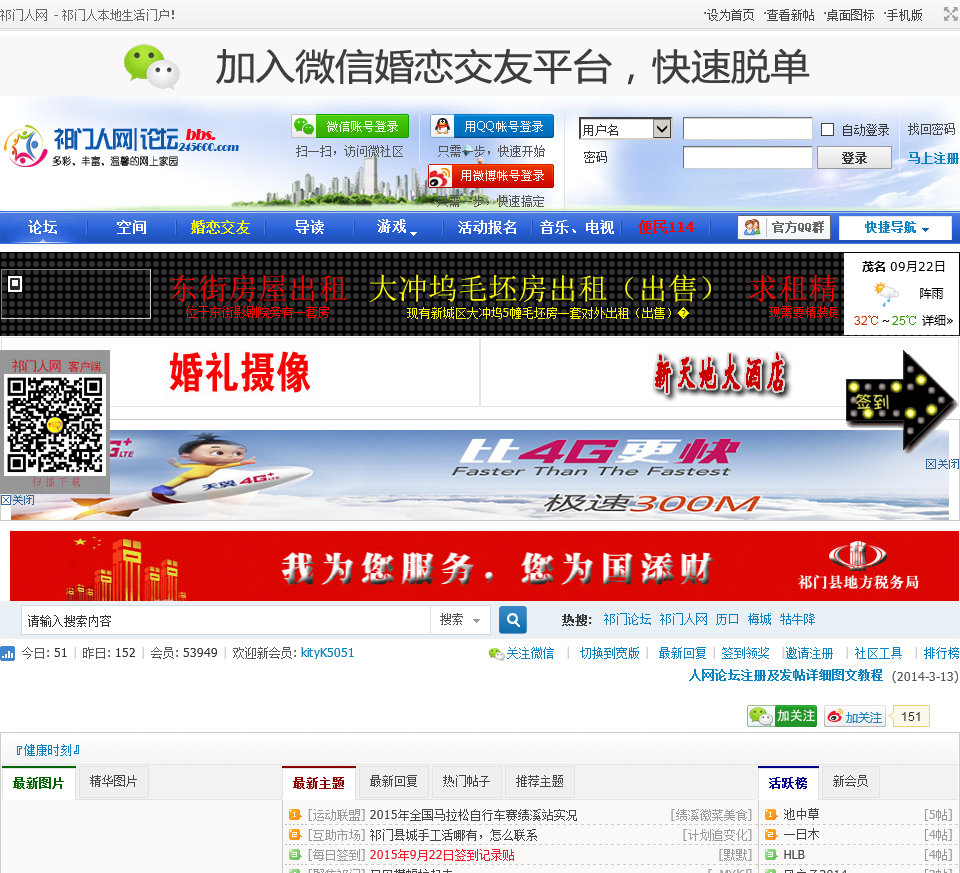Log in with 微信帐号登录 button
This screenshot has height=873, width=960.
[x=350, y=126]
